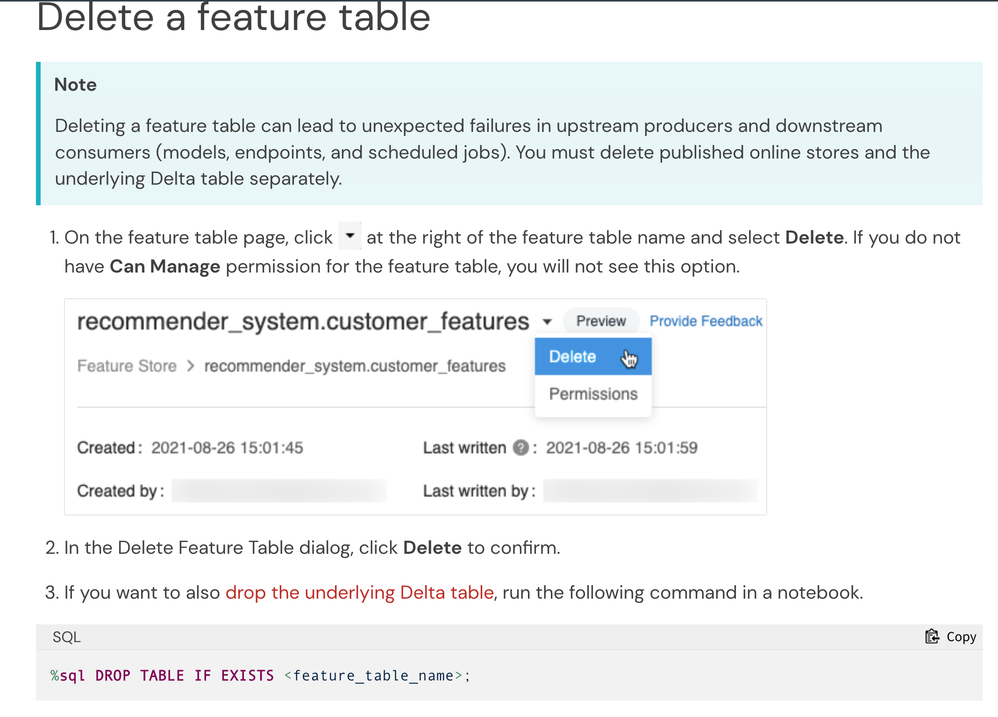The image size is (998, 717).
Task: Click the clipboard Copy icon on code block
Action: pos(932,637)
